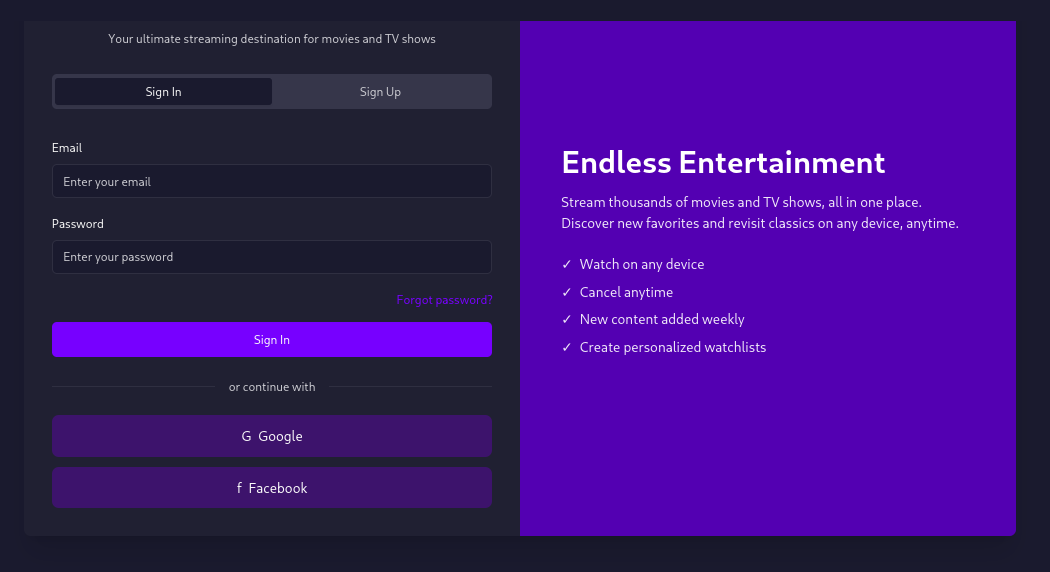Click the Facebook 'f' icon
Image resolution: width=1050 pixels, height=572 pixels.
(x=239, y=489)
